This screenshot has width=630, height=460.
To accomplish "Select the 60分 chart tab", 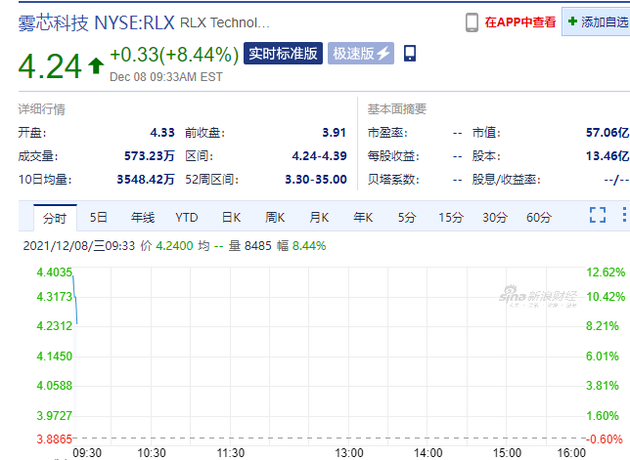I will coord(539,218).
